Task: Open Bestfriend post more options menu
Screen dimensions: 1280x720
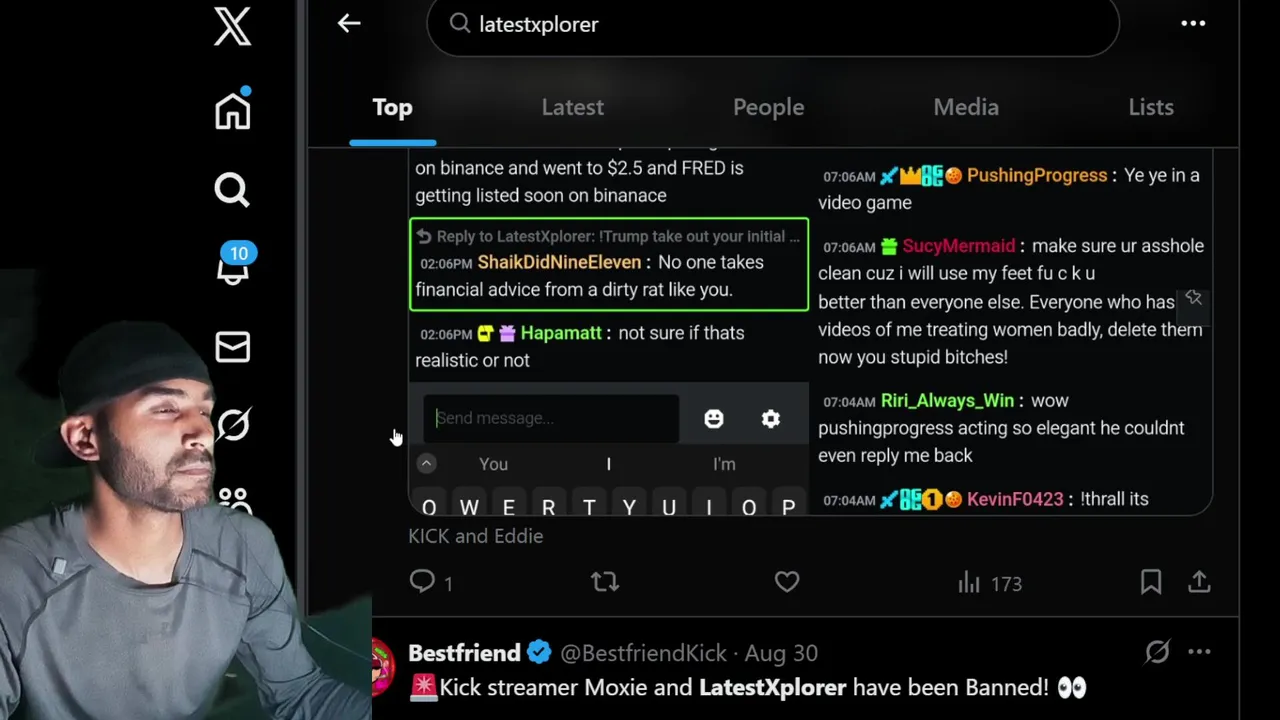Action: coord(1199,652)
